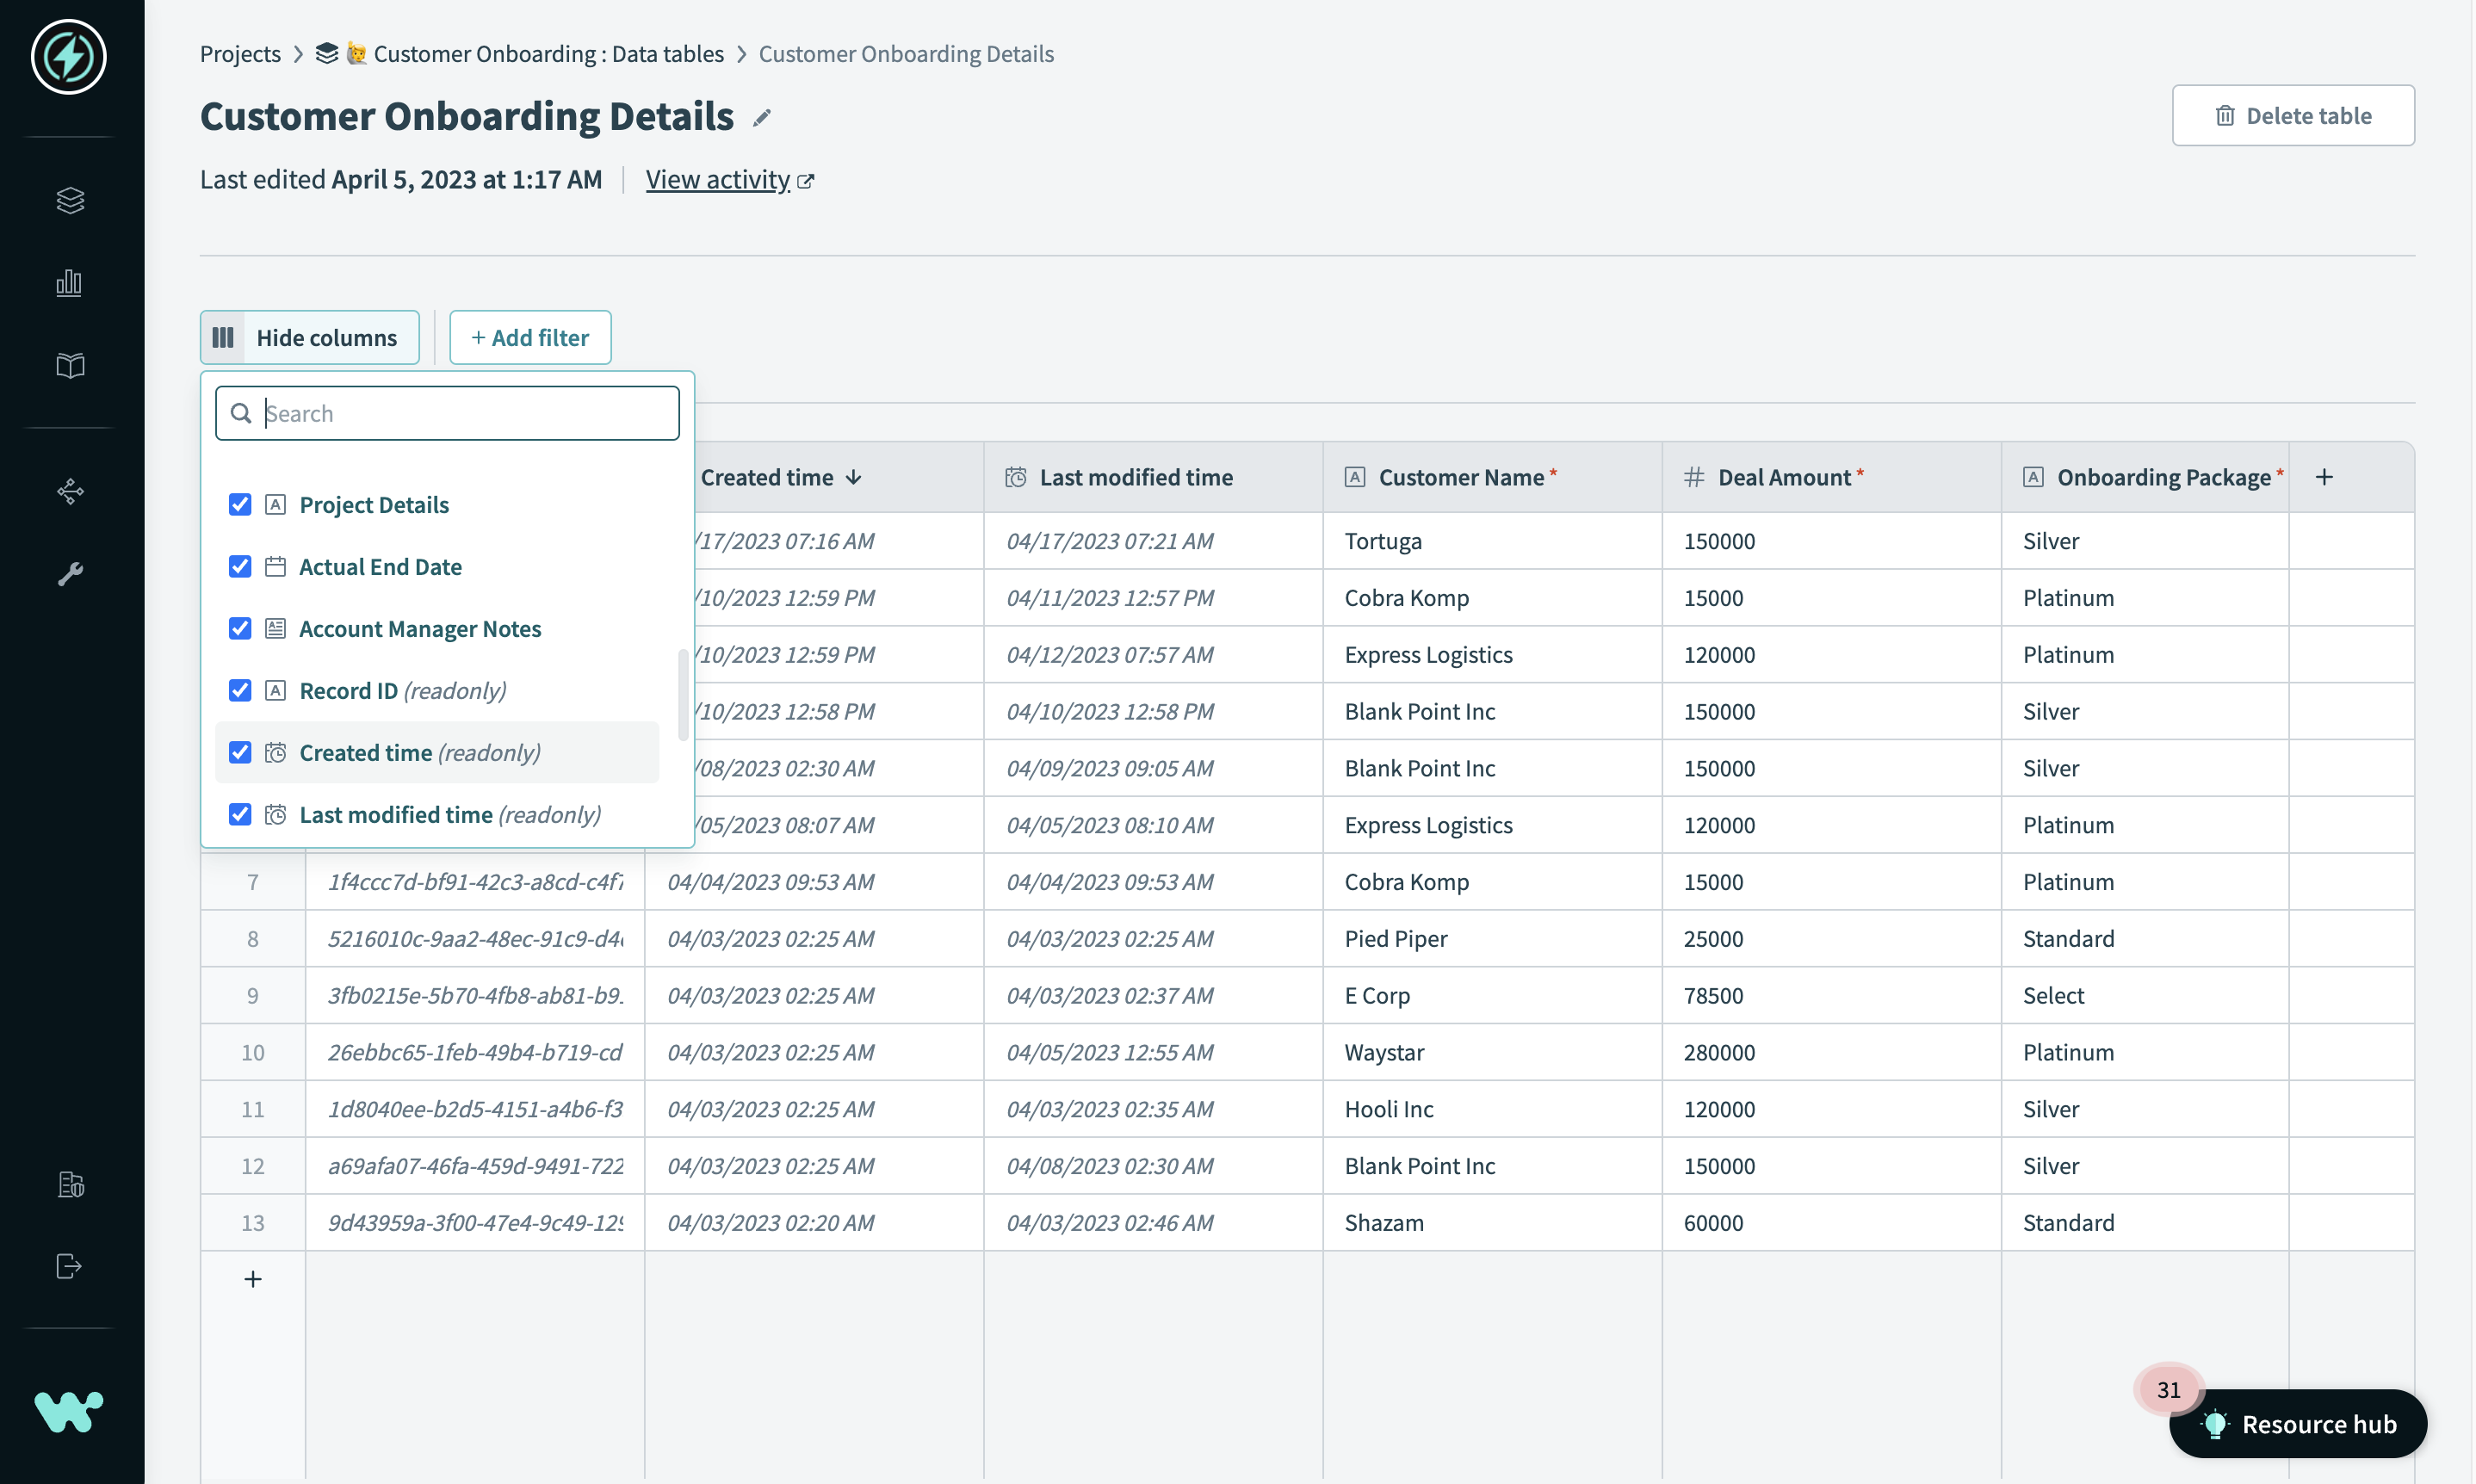The image size is (2476, 1484).
Task: Open the book icon in sidebar
Action: point(70,365)
